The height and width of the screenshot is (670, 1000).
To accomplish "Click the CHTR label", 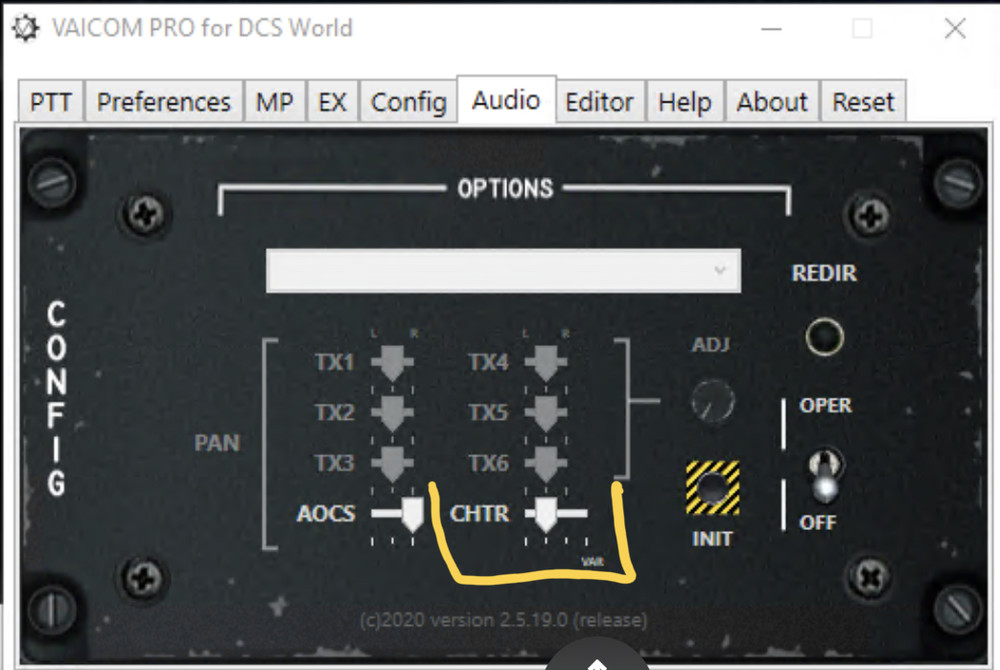I will [x=480, y=514].
